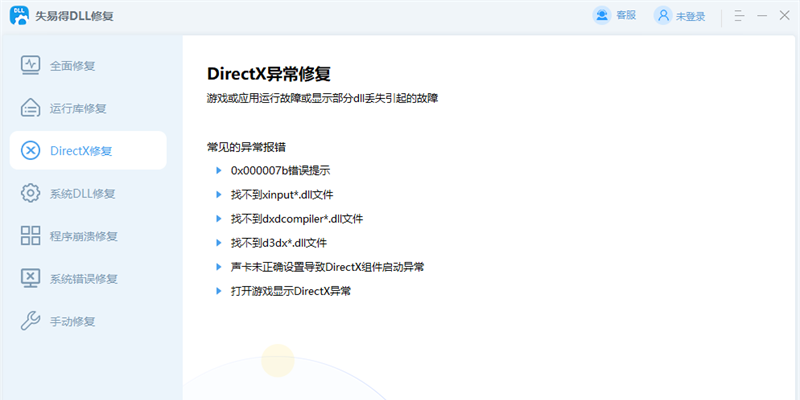Click the 常见的异常报错 label
Viewport: 800px width, 400px height.
tap(246, 147)
